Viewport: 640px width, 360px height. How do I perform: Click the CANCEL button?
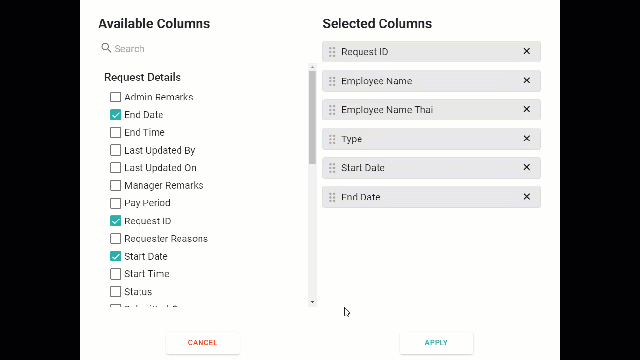pyautogui.click(x=202, y=342)
